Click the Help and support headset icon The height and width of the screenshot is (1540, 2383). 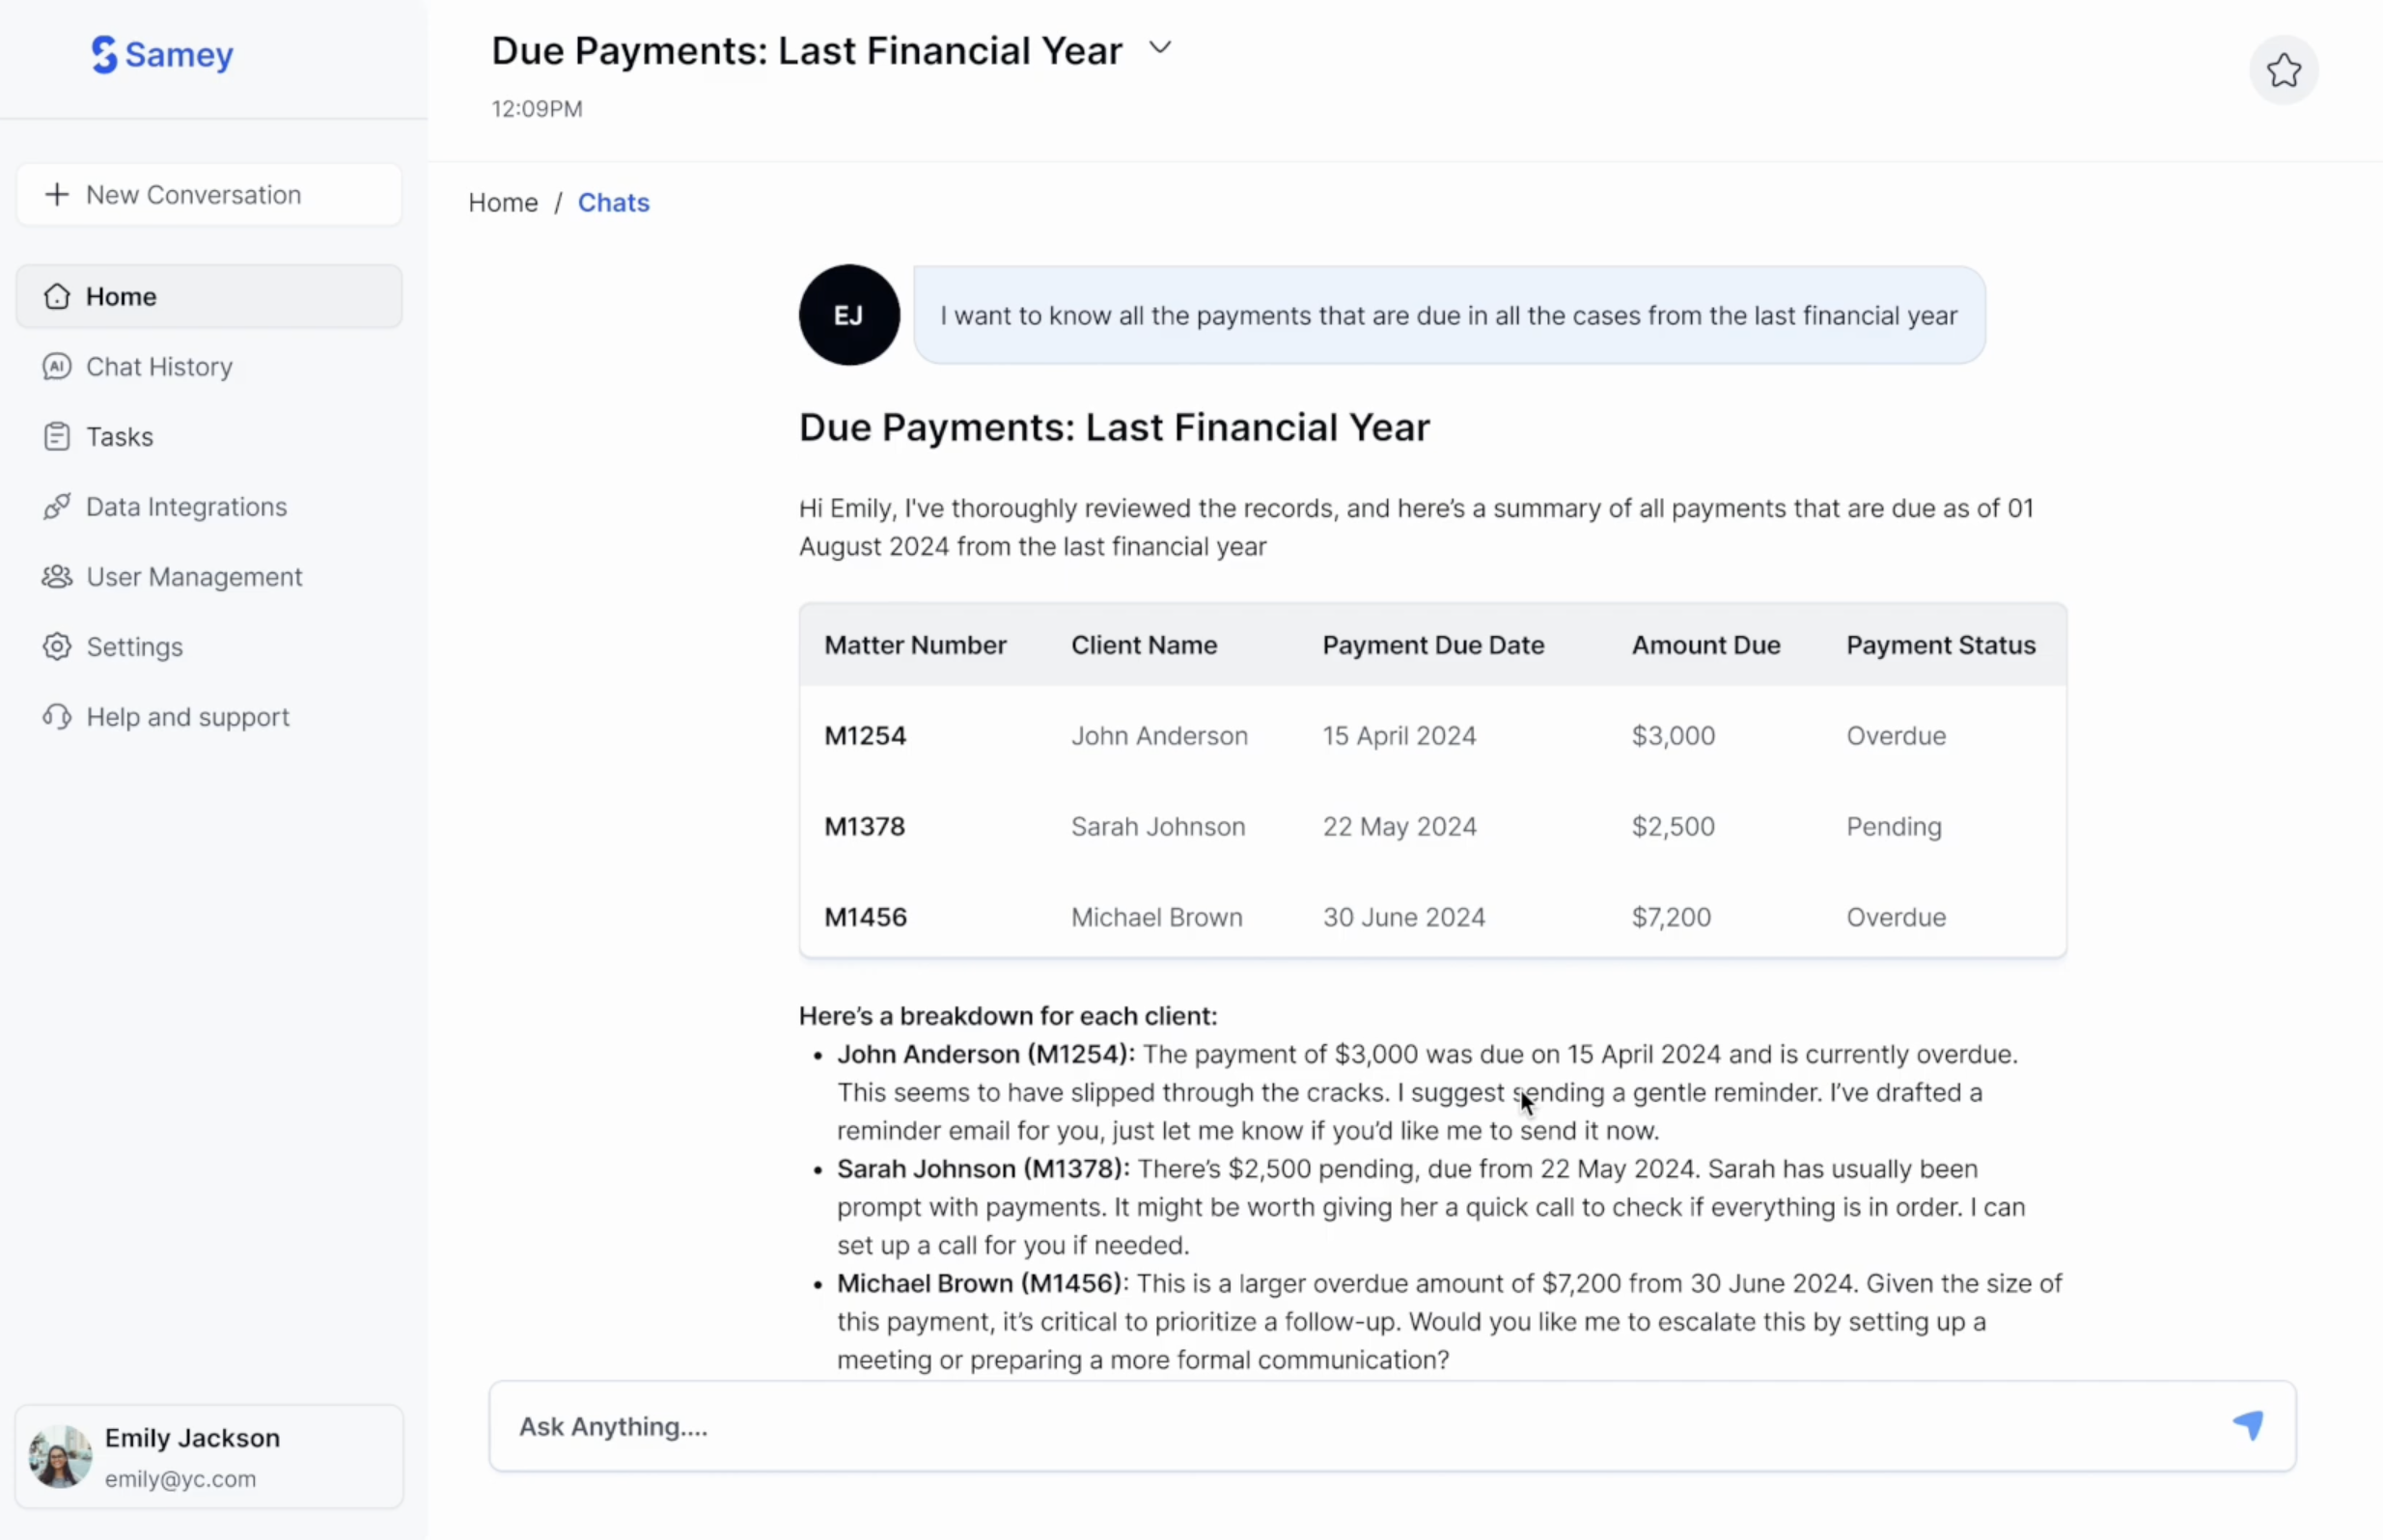point(57,716)
